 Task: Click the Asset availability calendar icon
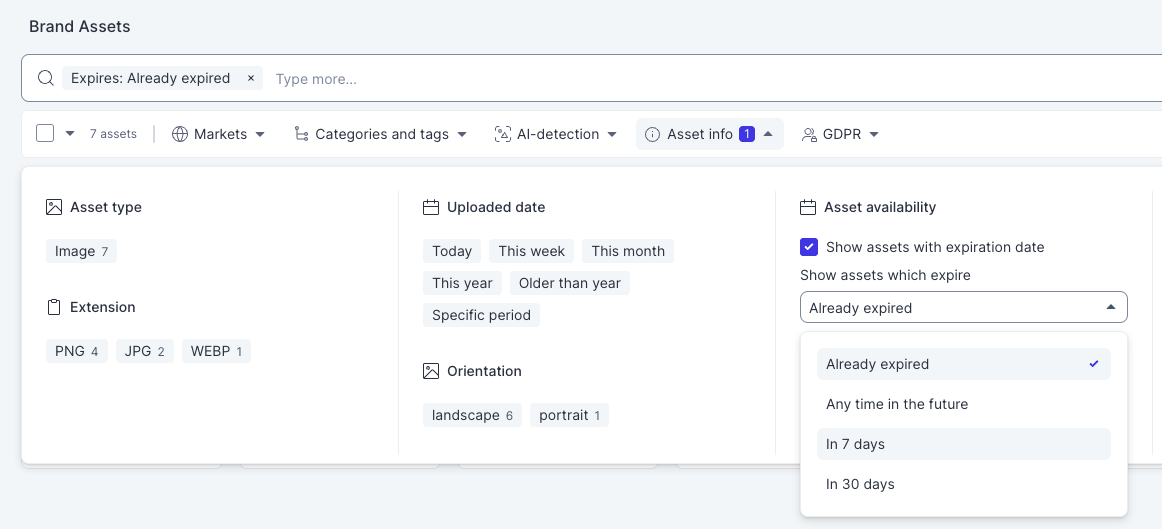(x=808, y=207)
